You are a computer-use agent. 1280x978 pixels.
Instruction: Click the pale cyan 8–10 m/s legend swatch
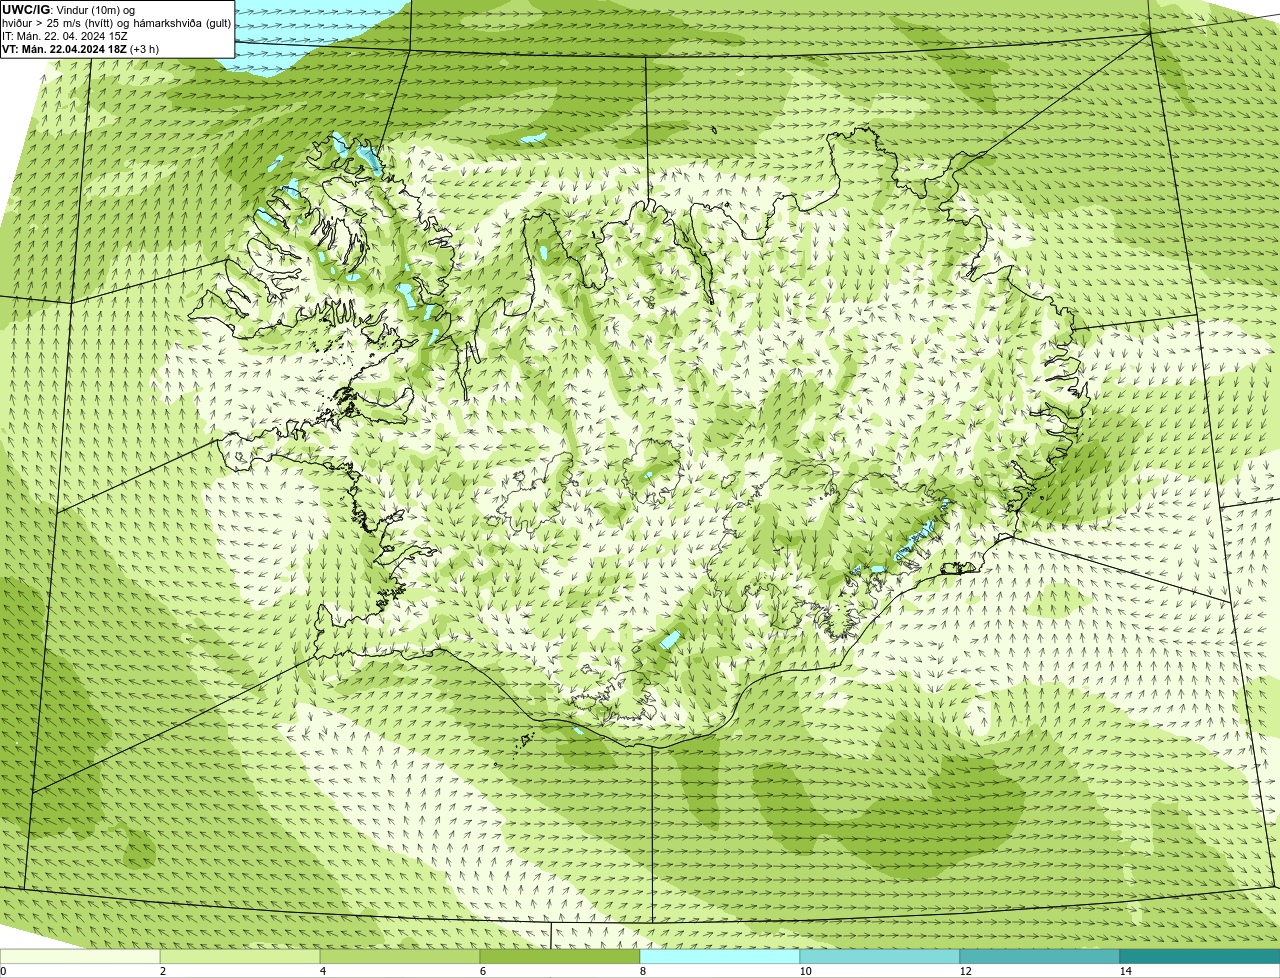pyautogui.click(x=720, y=956)
